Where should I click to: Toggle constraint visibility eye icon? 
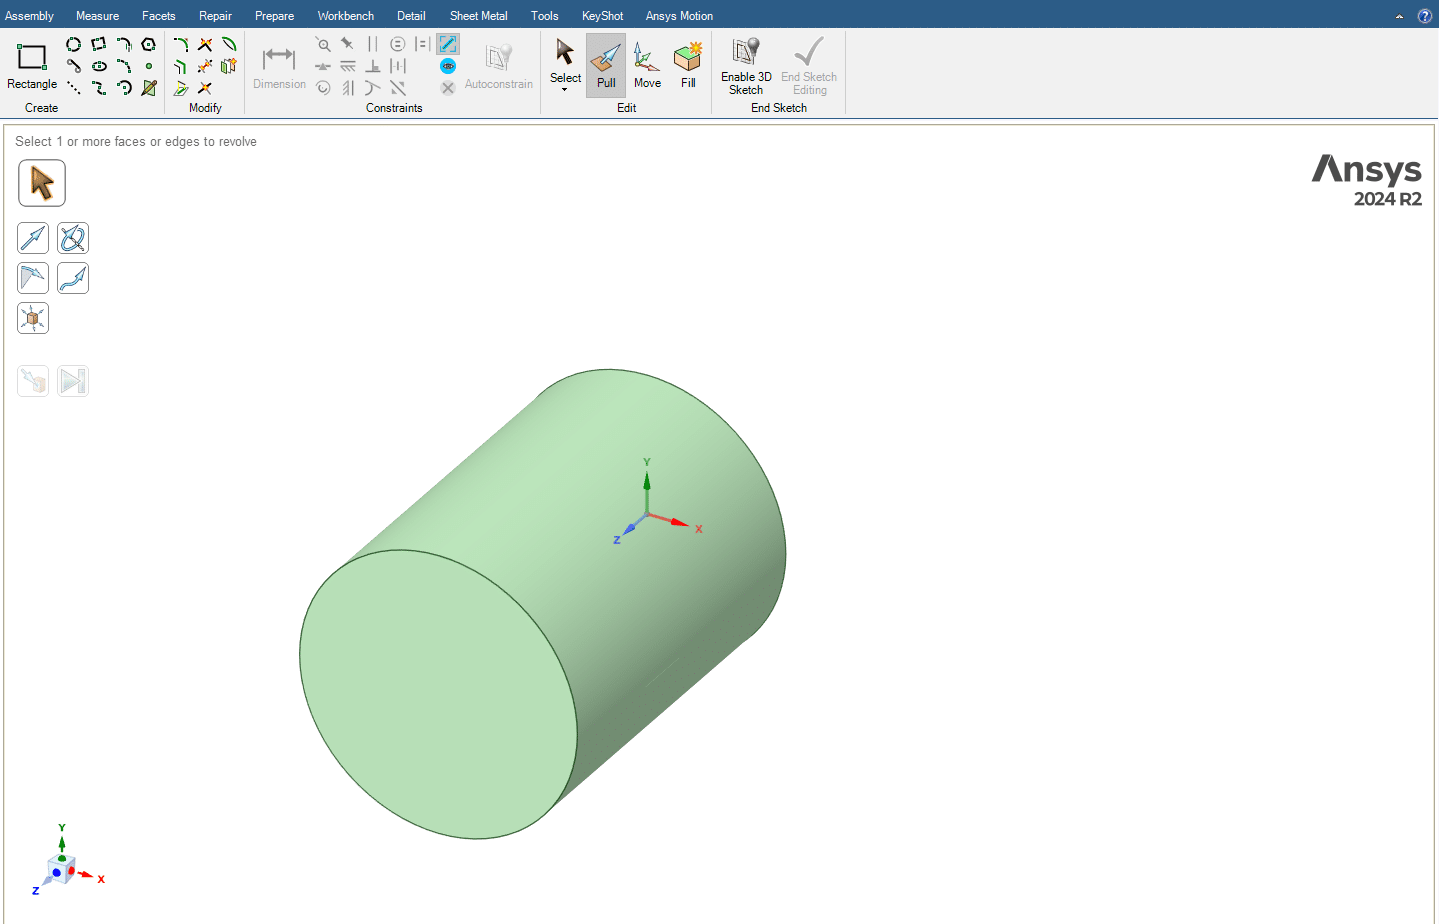tap(448, 66)
